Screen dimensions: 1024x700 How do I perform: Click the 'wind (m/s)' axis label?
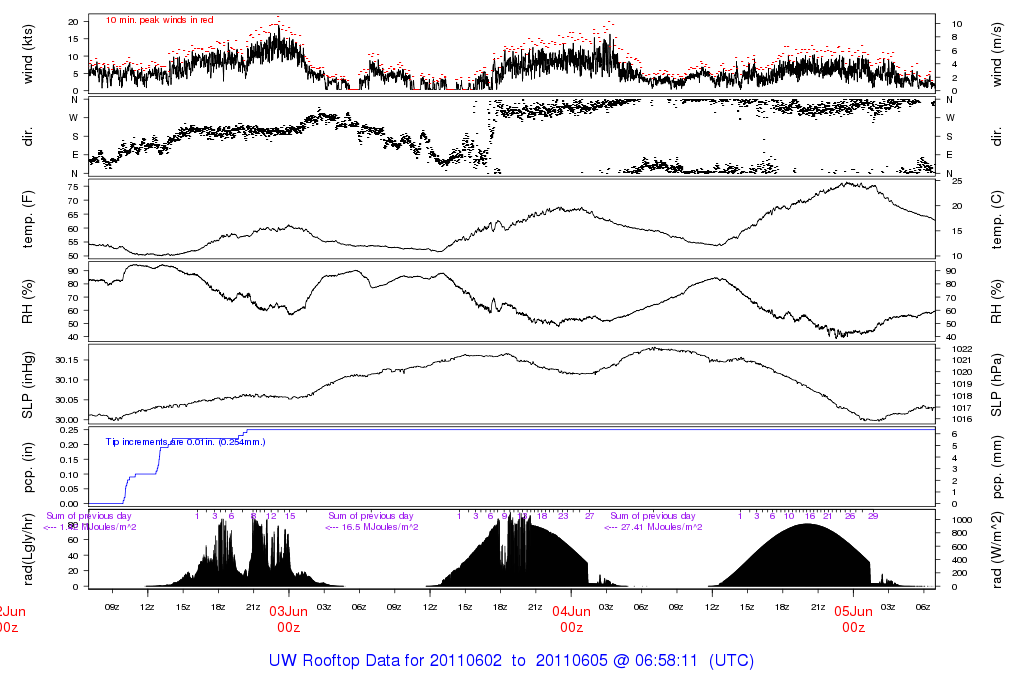tap(997, 54)
